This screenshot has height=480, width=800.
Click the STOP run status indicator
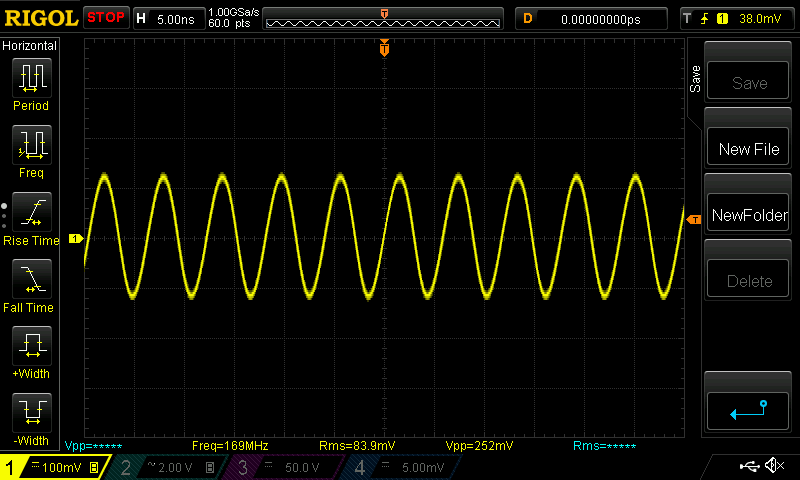[106, 17]
